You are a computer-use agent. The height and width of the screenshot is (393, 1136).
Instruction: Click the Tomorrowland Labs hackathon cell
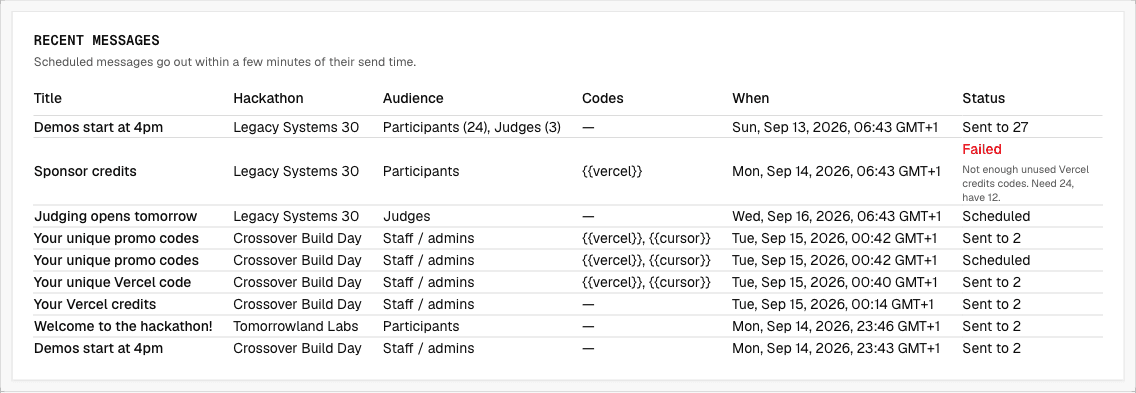[296, 326]
